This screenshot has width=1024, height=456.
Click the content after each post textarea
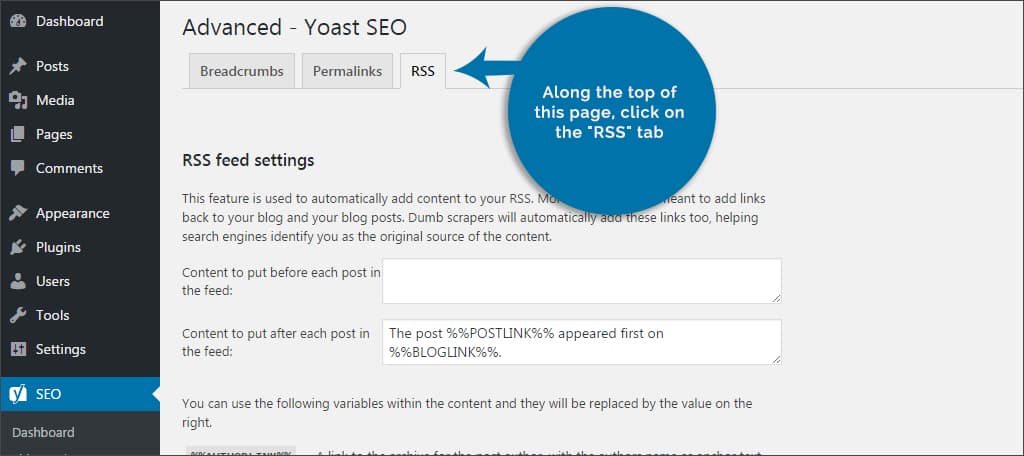[x=582, y=342]
